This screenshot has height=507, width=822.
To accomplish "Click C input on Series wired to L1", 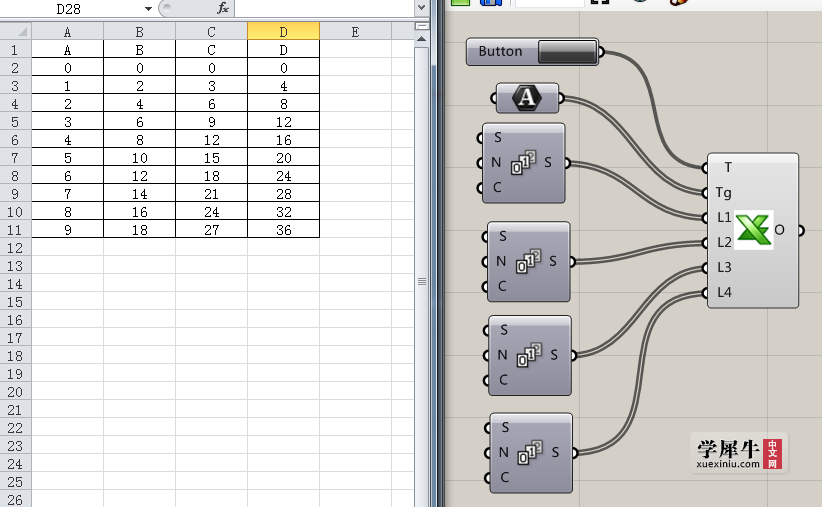I will click(x=497, y=187).
